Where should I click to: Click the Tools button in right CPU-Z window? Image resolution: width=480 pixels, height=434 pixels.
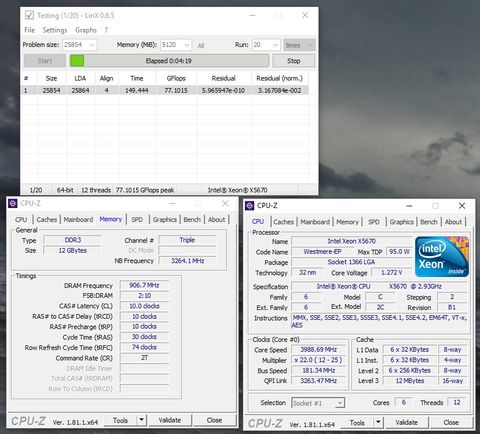pos(357,423)
